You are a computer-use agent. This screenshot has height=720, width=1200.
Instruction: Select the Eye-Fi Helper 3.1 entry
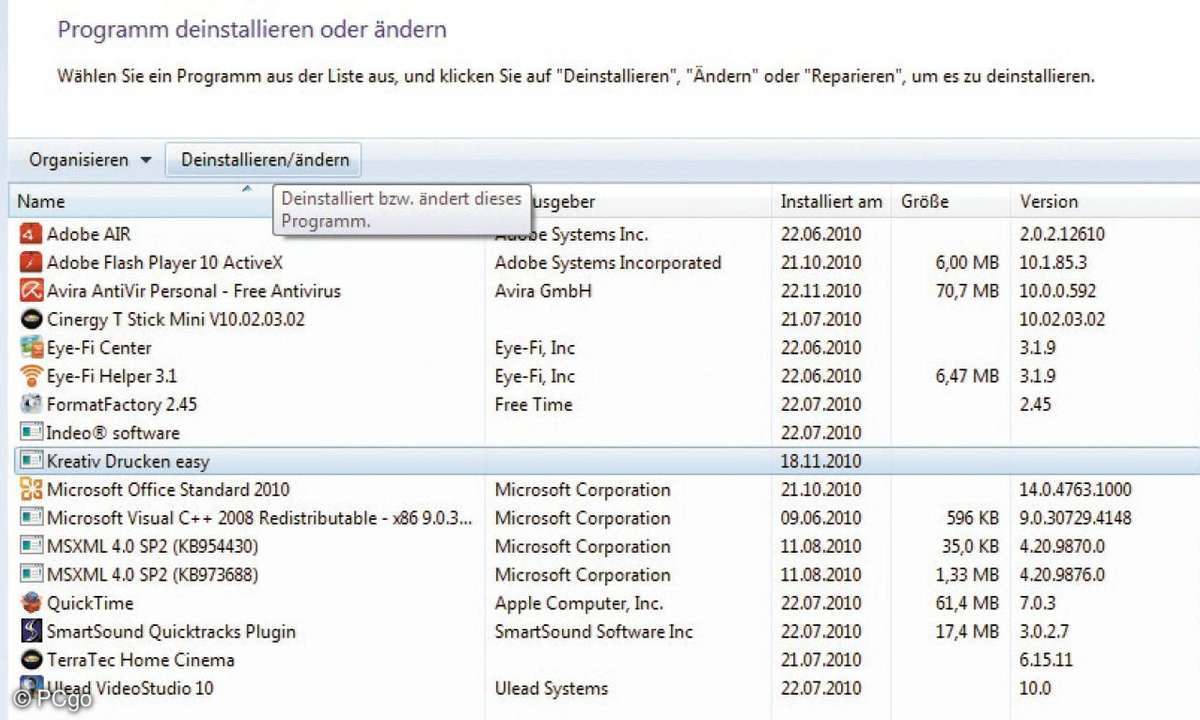click(112, 376)
